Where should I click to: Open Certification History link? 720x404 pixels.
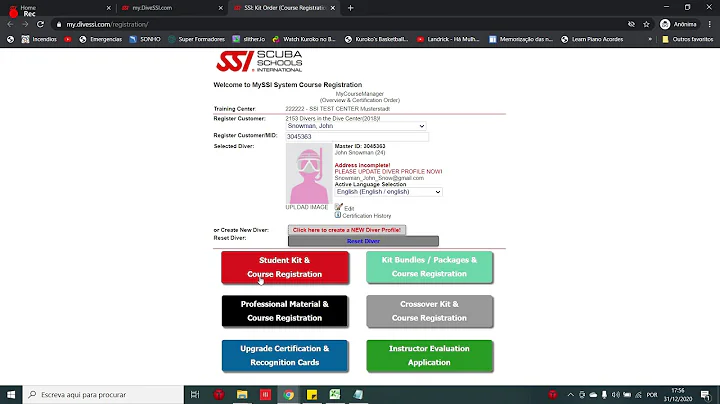coord(367,216)
